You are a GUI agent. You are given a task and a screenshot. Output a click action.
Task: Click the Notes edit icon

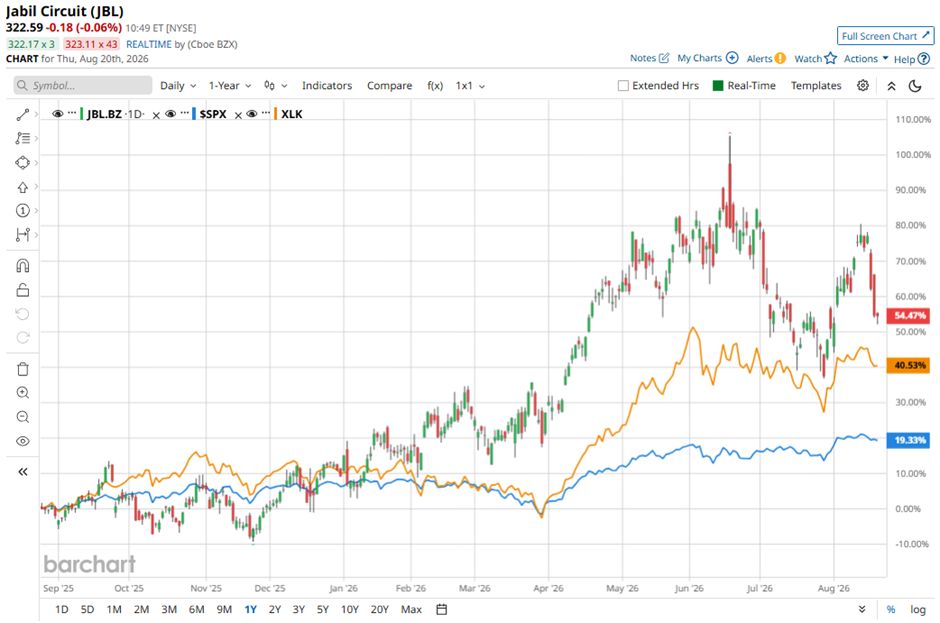click(664, 58)
